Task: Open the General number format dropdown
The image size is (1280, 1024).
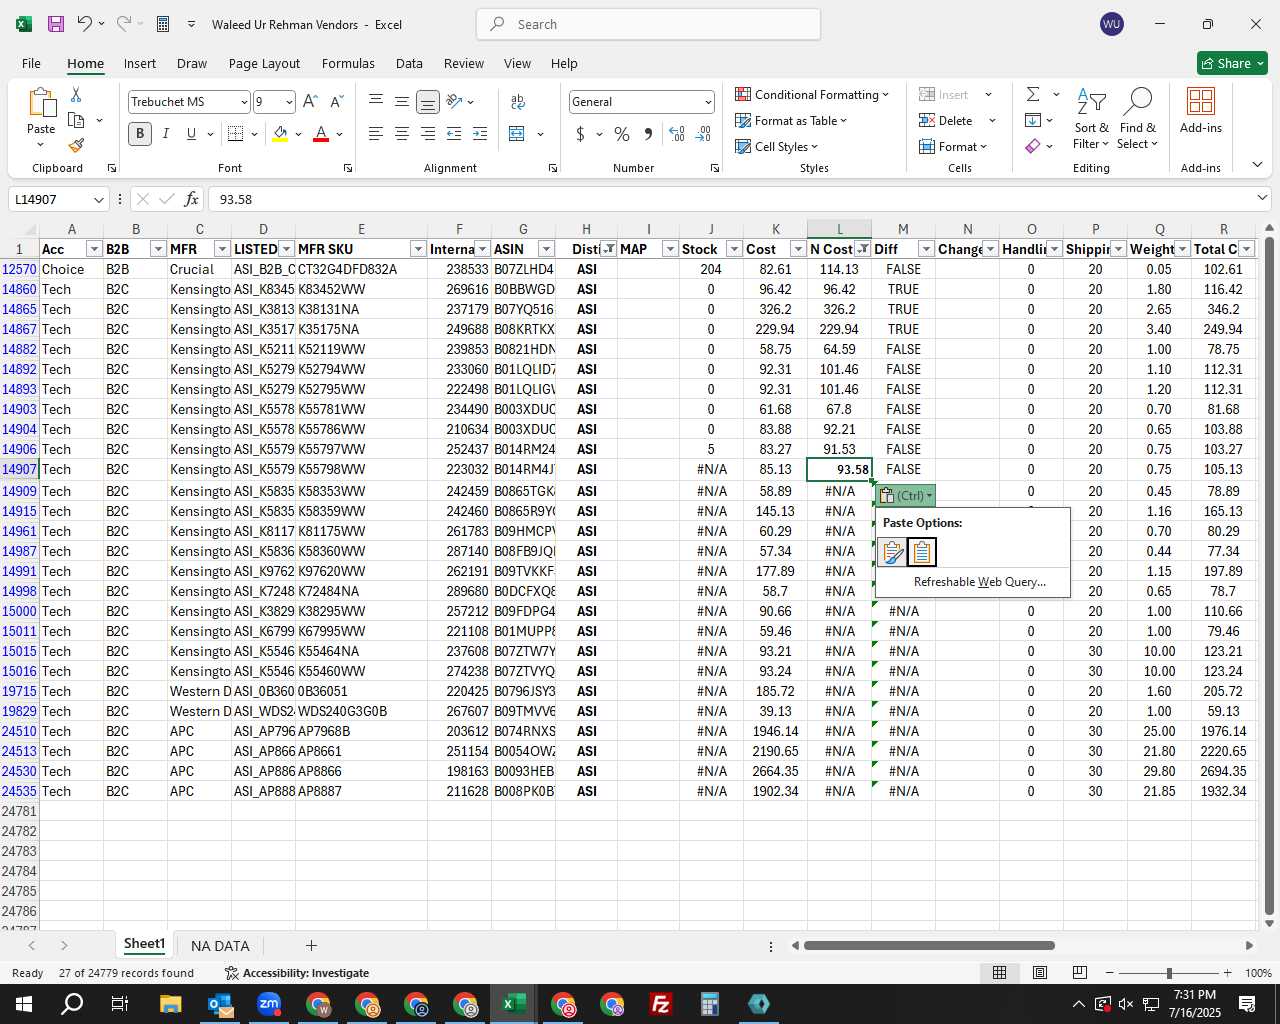Action: (708, 102)
